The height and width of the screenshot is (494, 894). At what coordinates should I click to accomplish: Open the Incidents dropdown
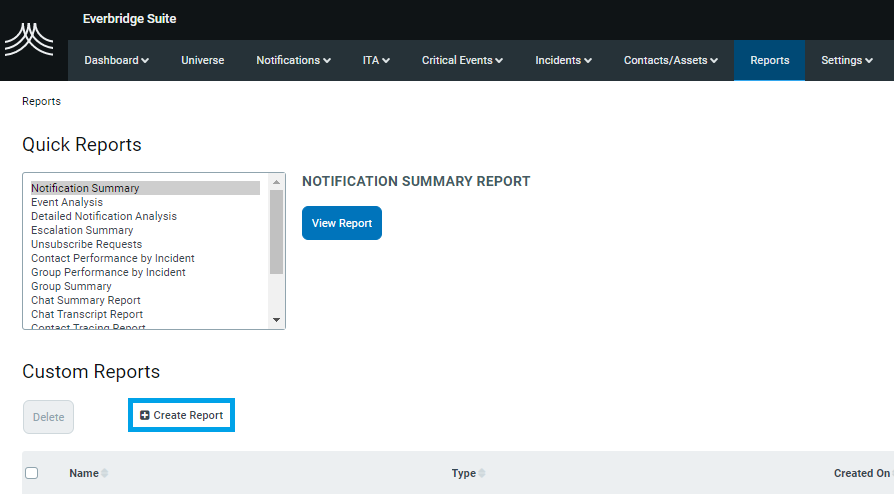pos(563,60)
